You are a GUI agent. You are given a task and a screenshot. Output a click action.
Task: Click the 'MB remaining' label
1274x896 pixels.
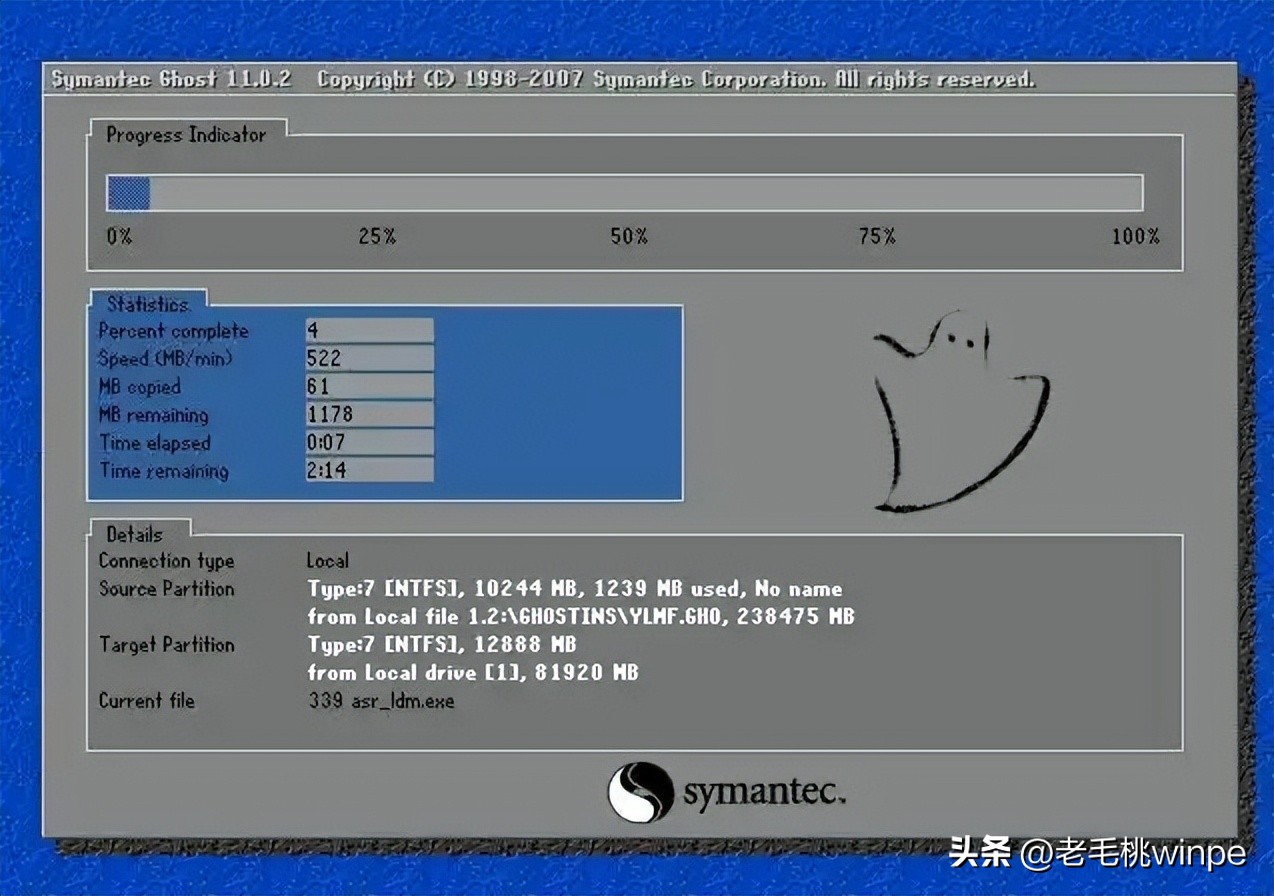(x=153, y=415)
